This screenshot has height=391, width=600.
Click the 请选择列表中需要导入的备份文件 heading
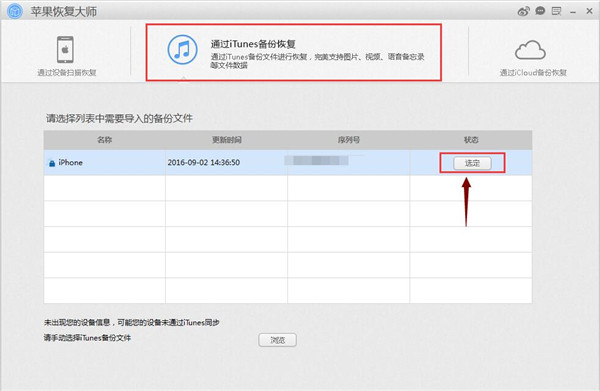[x=119, y=118]
